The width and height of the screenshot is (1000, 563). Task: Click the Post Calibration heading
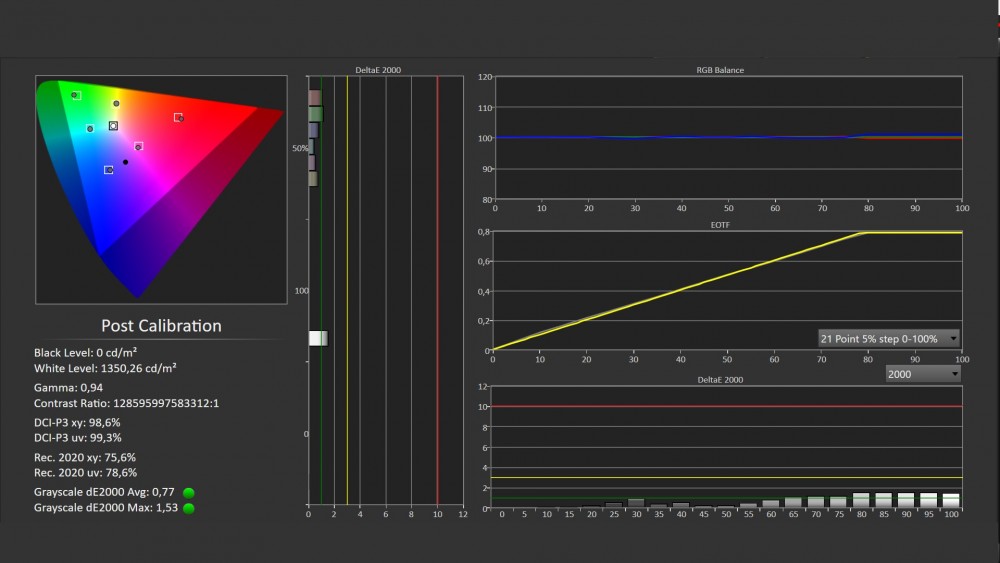161,326
